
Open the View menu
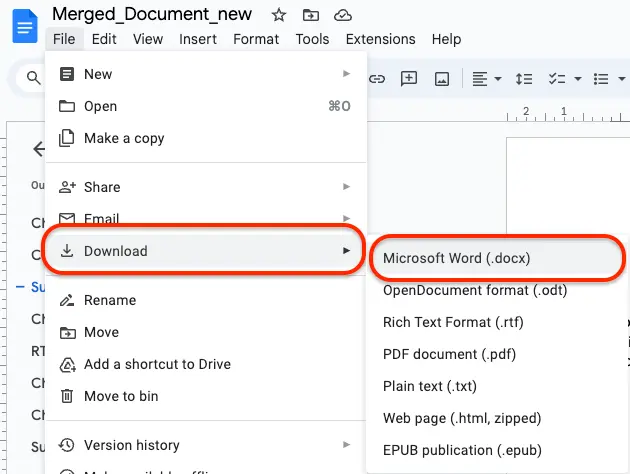tap(148, 39)
